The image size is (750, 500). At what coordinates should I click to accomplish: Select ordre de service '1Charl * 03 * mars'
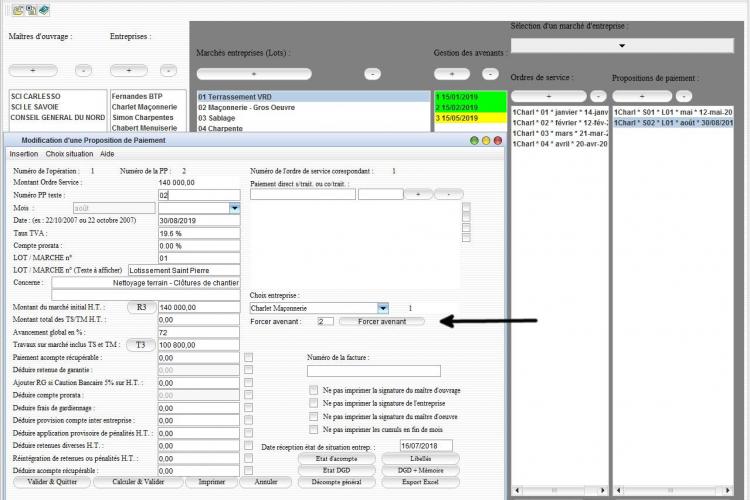[x=560, y=133]
